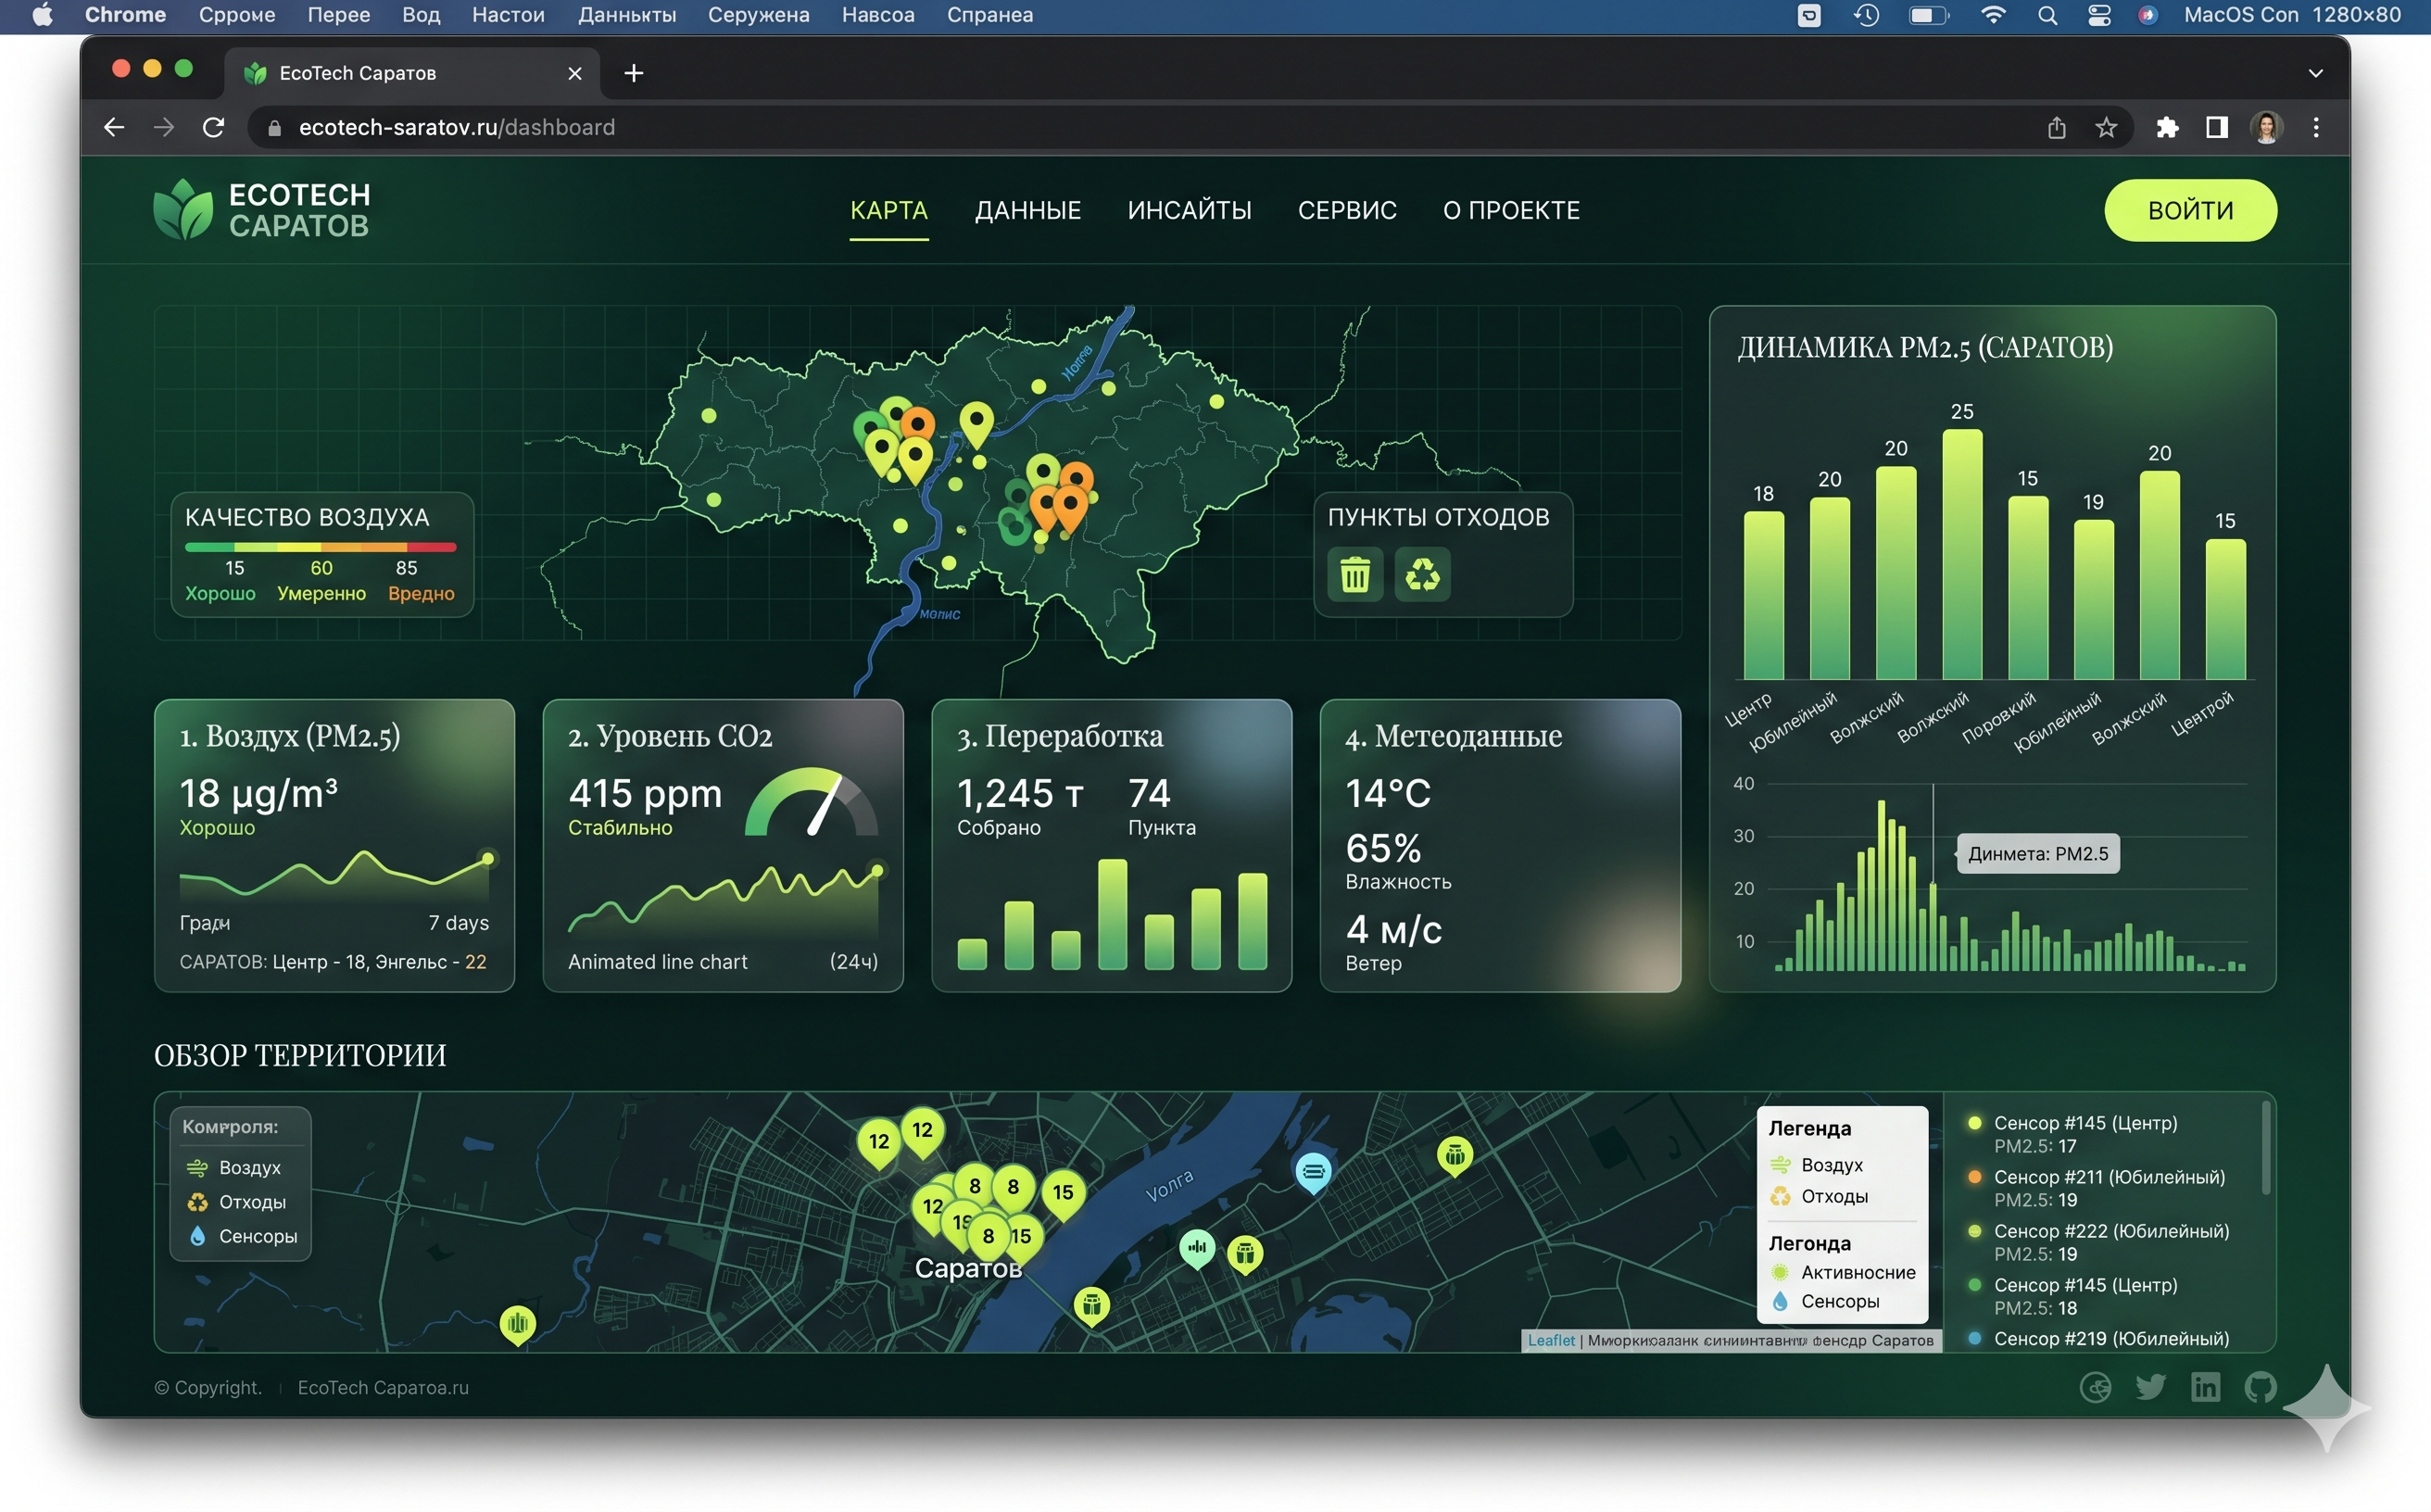Toggle Активносние in white legend box
Viewport: 2431px width, 1512px height.
click(x=1842, y=1272)
